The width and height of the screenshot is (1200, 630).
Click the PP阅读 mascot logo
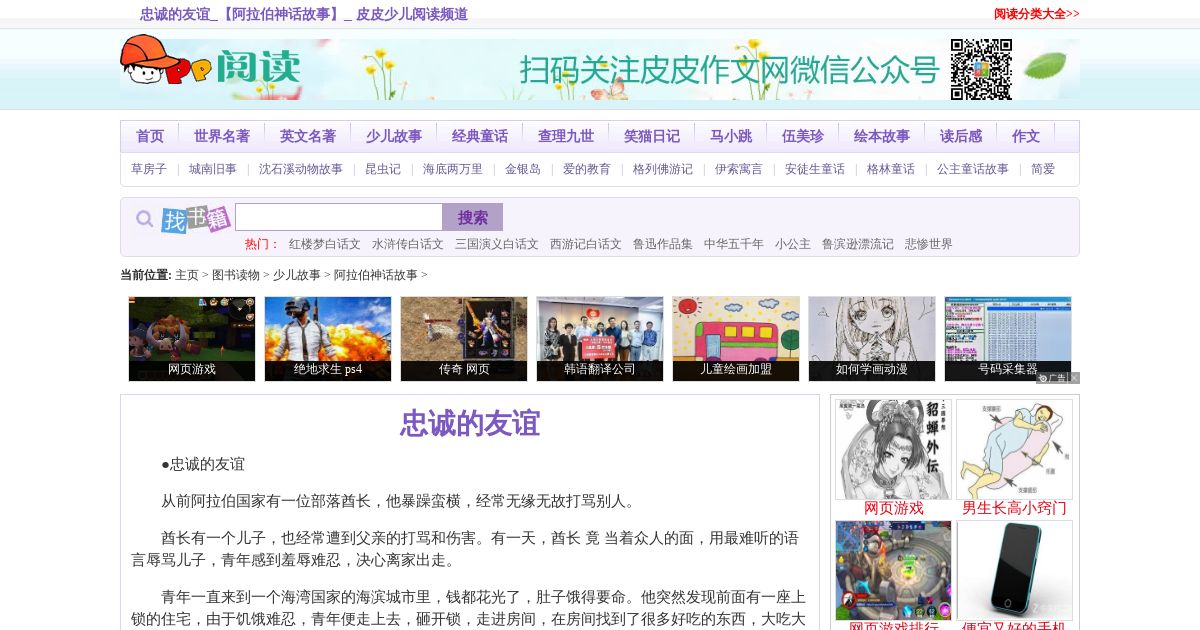(210, 62)
